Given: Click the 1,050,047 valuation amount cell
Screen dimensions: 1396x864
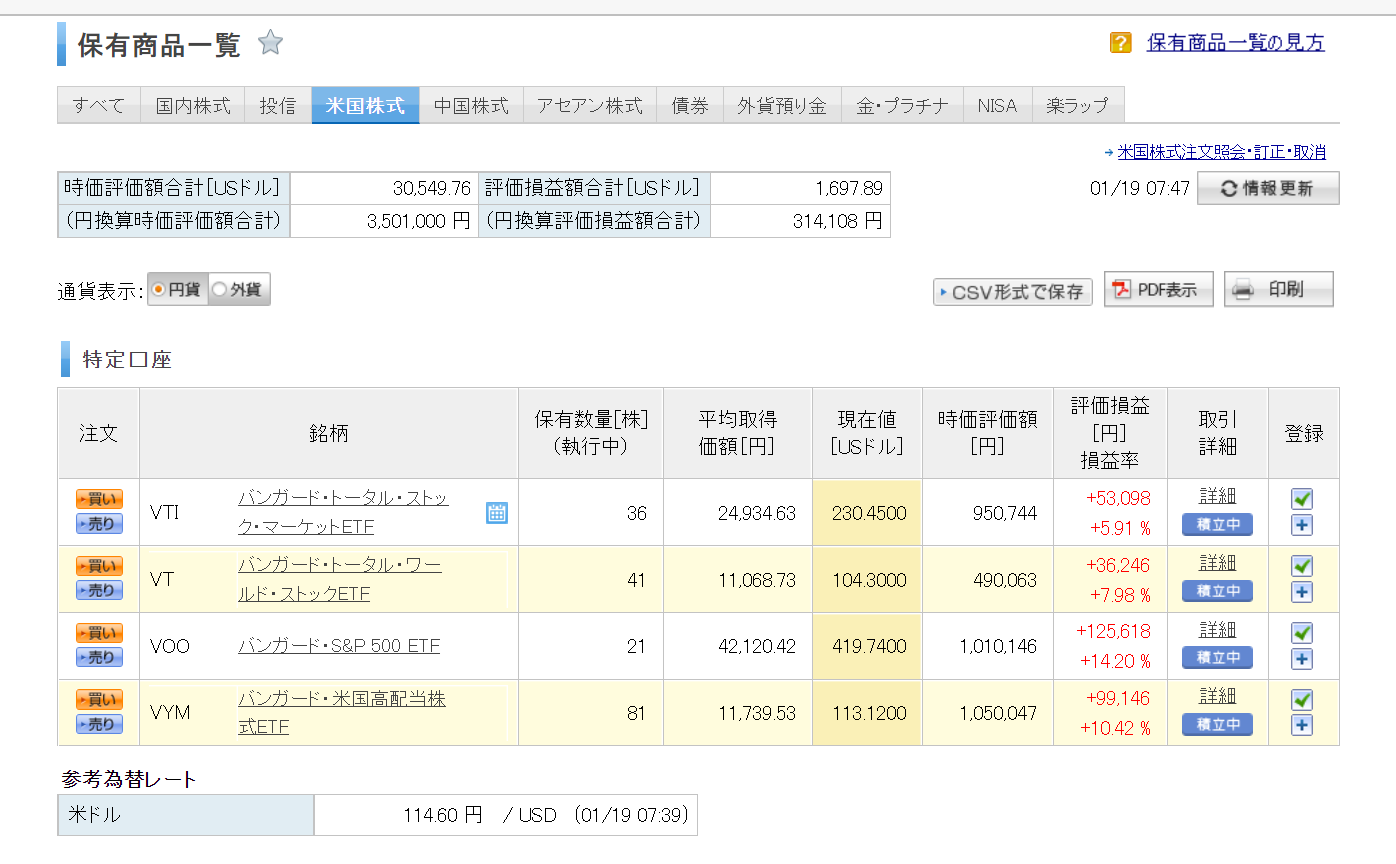Looking at the screenshot, I should click(x=987, y=713).
